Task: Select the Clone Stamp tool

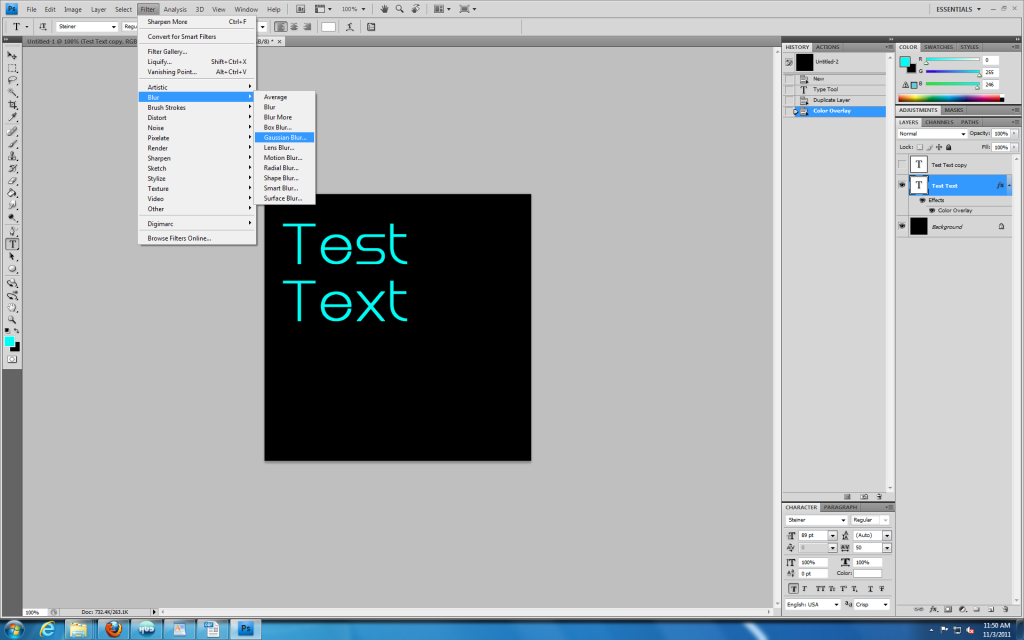Action: click(12, 156)
